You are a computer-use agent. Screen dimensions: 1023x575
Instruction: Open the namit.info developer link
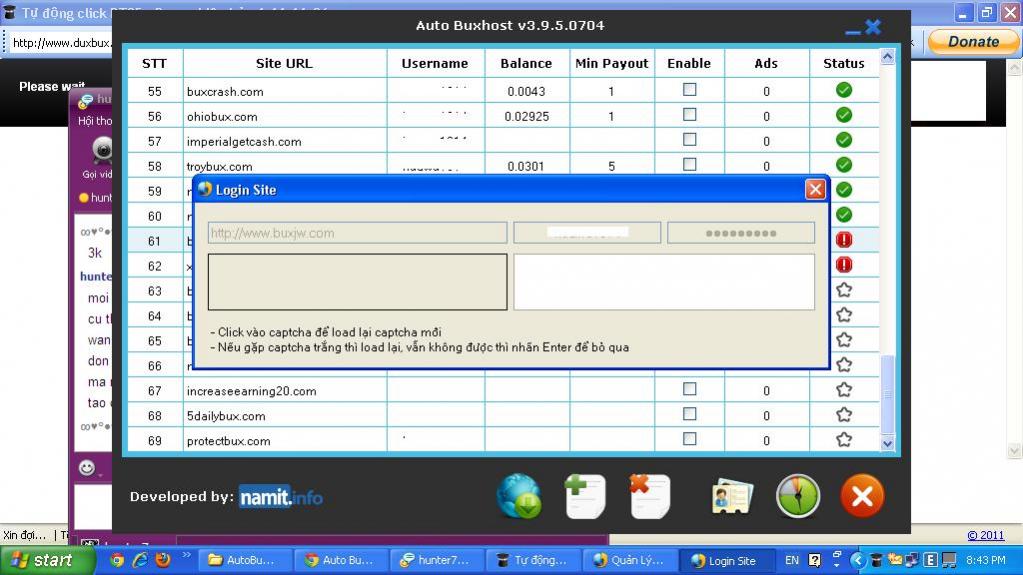(281, 497)
